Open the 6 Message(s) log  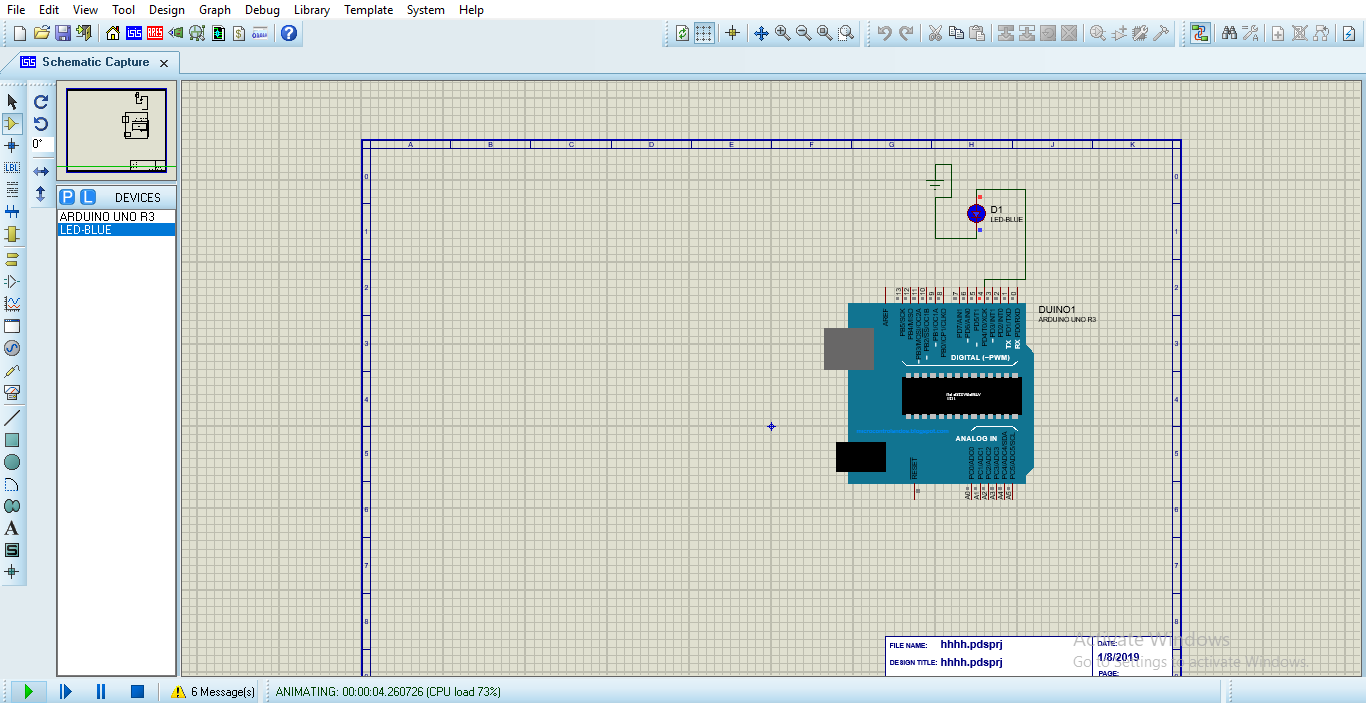[214, 691]
